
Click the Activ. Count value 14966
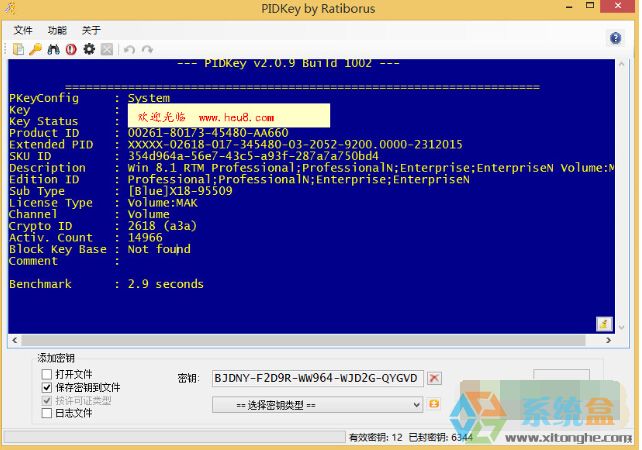click(145, 237)
